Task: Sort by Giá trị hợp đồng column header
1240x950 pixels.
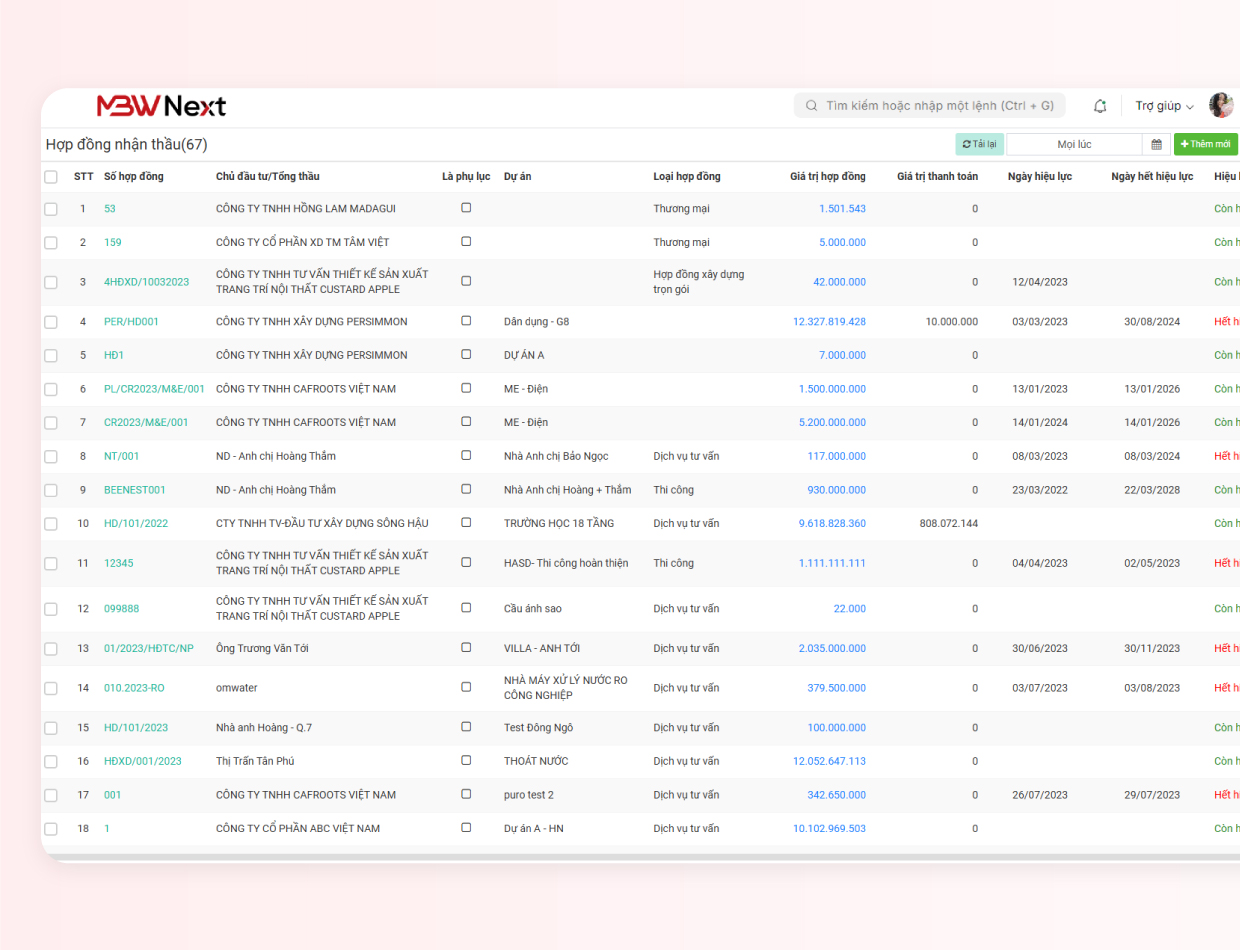Action: [827, 177]
